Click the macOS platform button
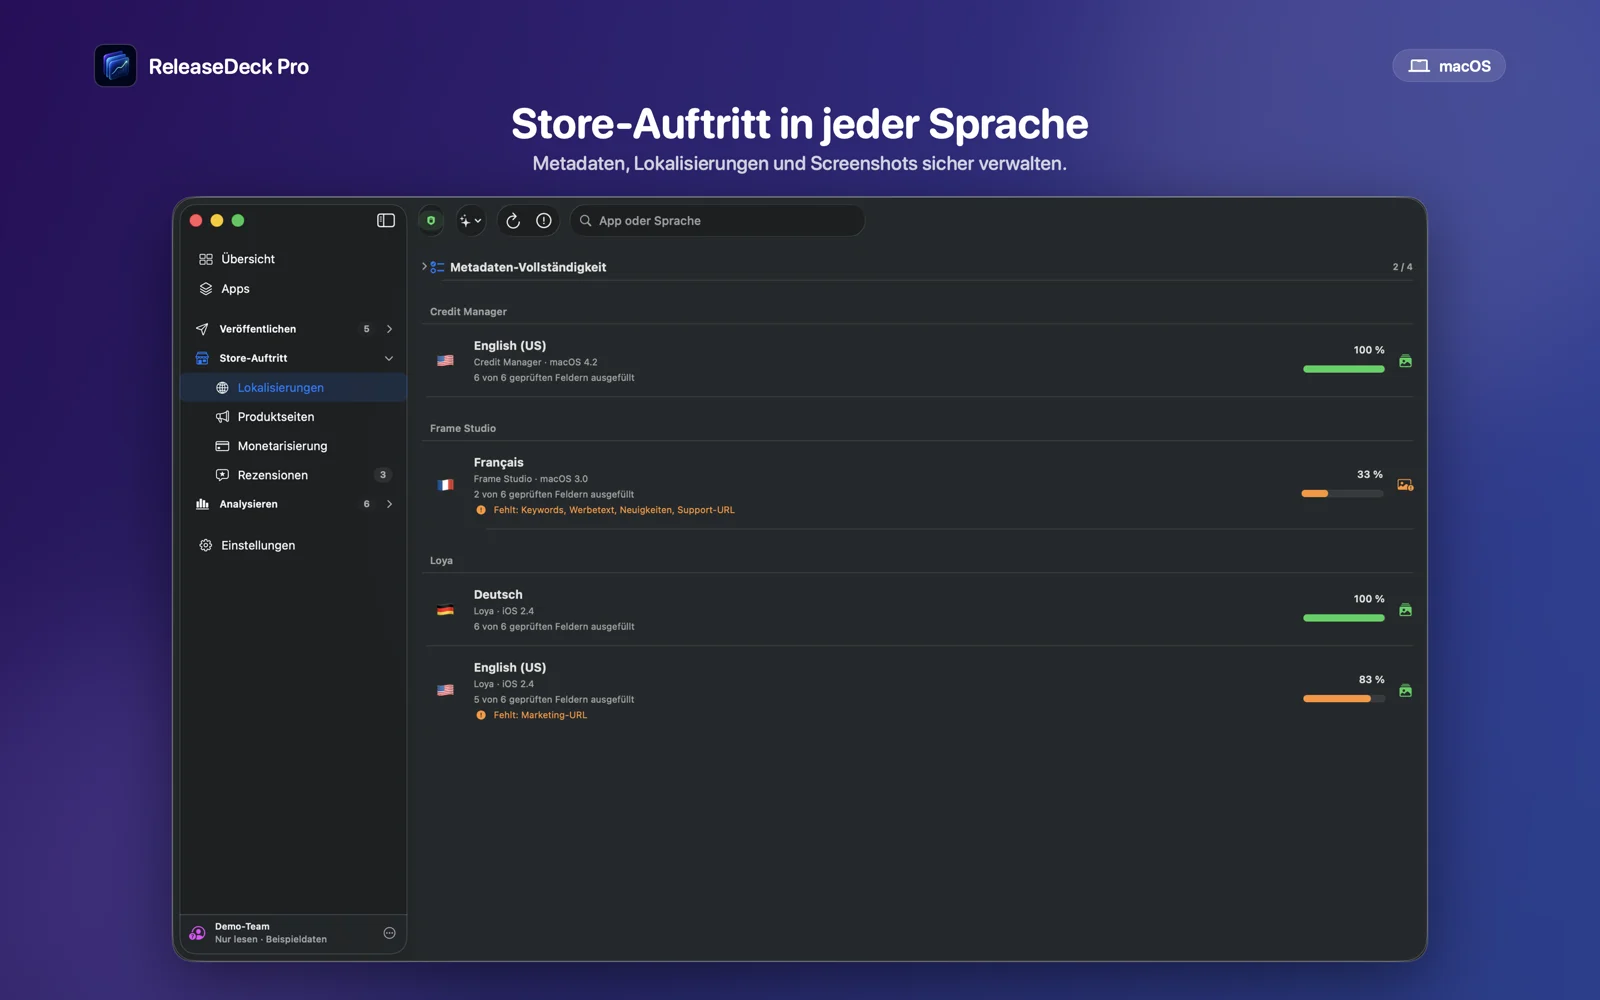 [x=1449, y=66]
